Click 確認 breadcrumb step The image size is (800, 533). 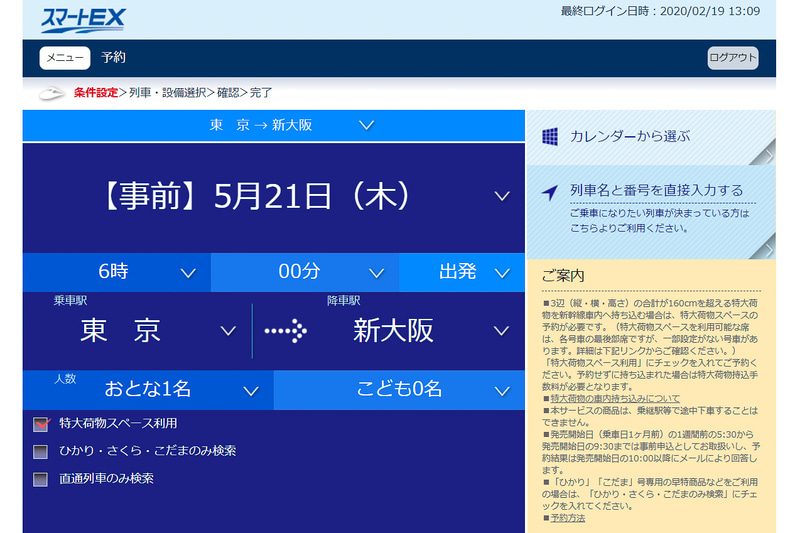click(228, 93)
